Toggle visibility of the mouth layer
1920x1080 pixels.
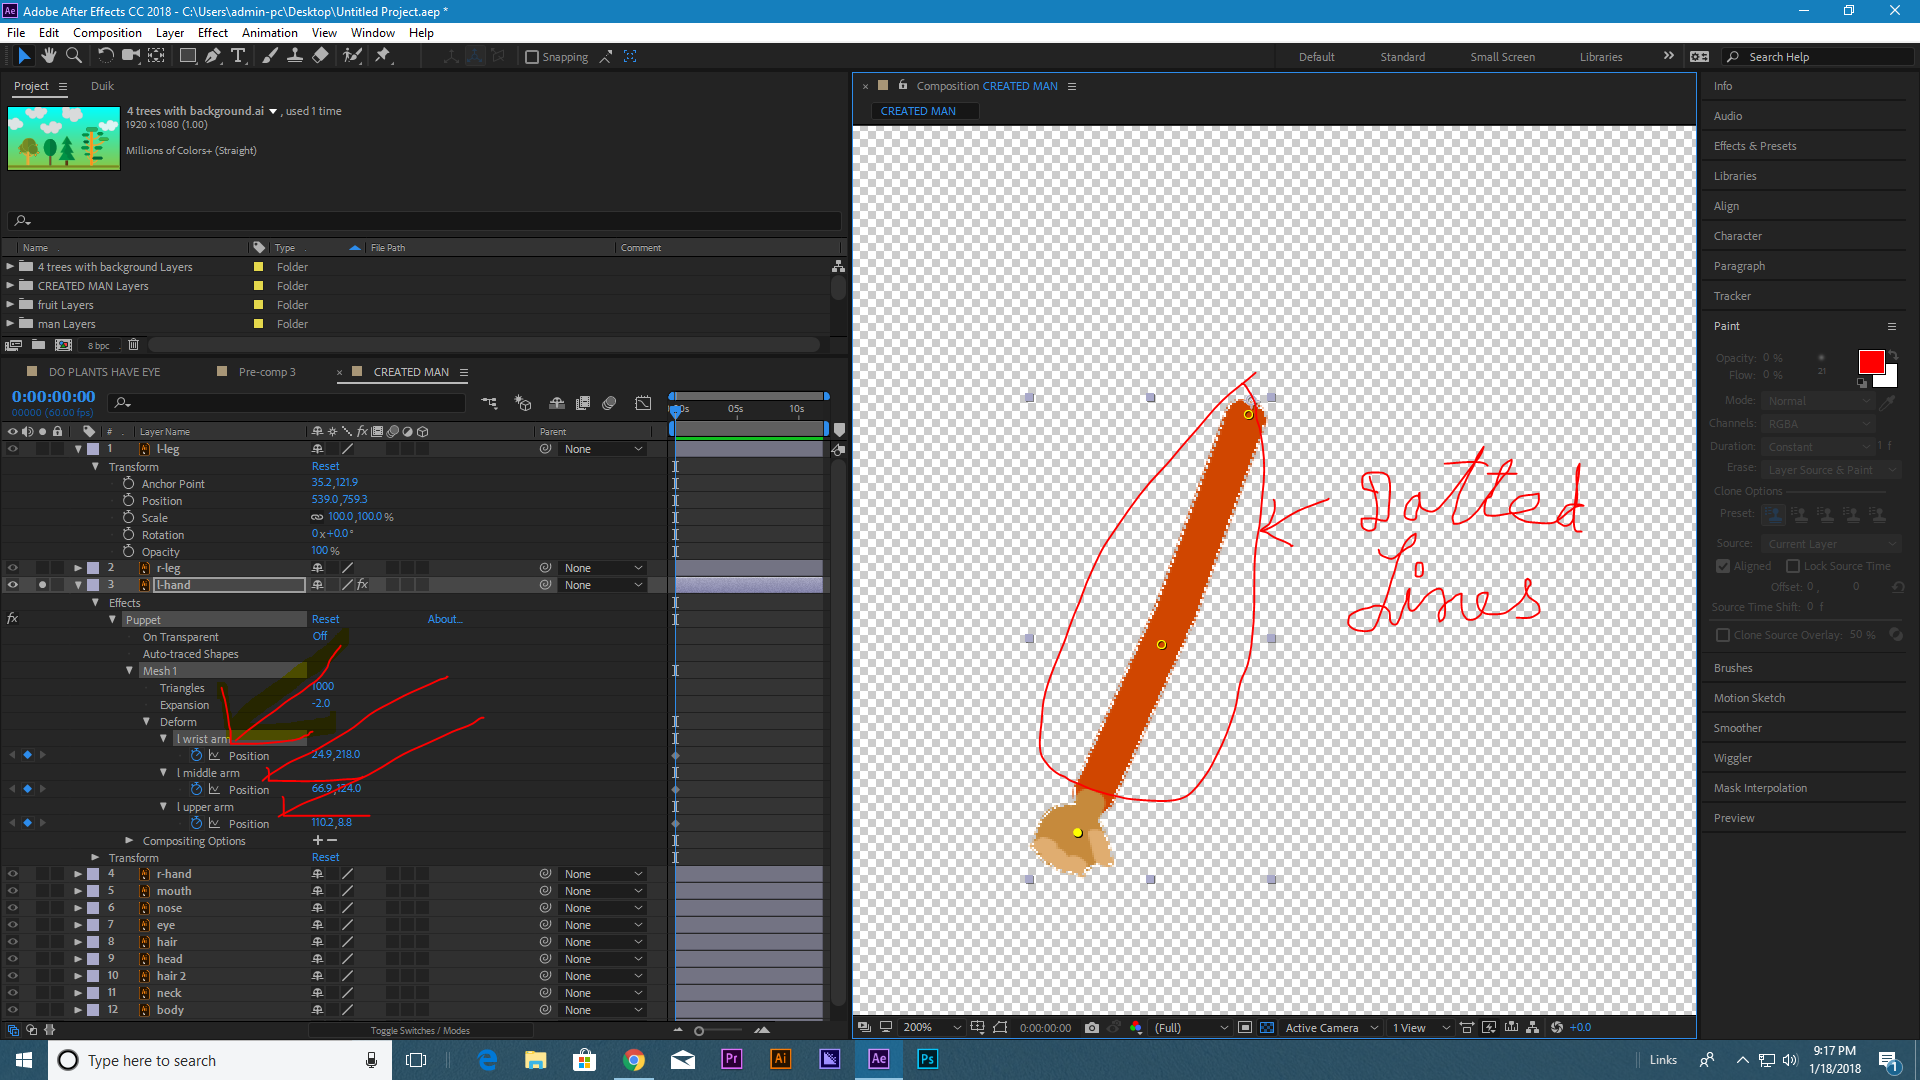click(13, 891)
